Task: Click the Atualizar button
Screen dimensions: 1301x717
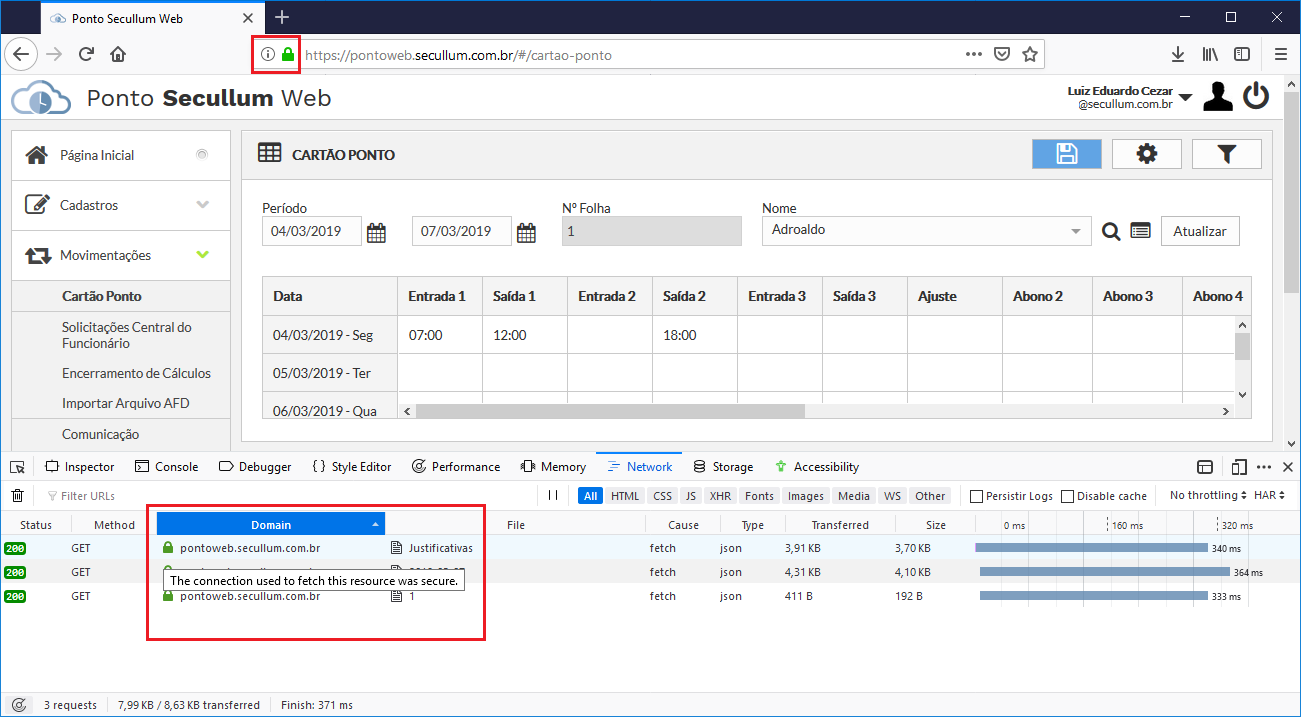Action: point(1199,231)
